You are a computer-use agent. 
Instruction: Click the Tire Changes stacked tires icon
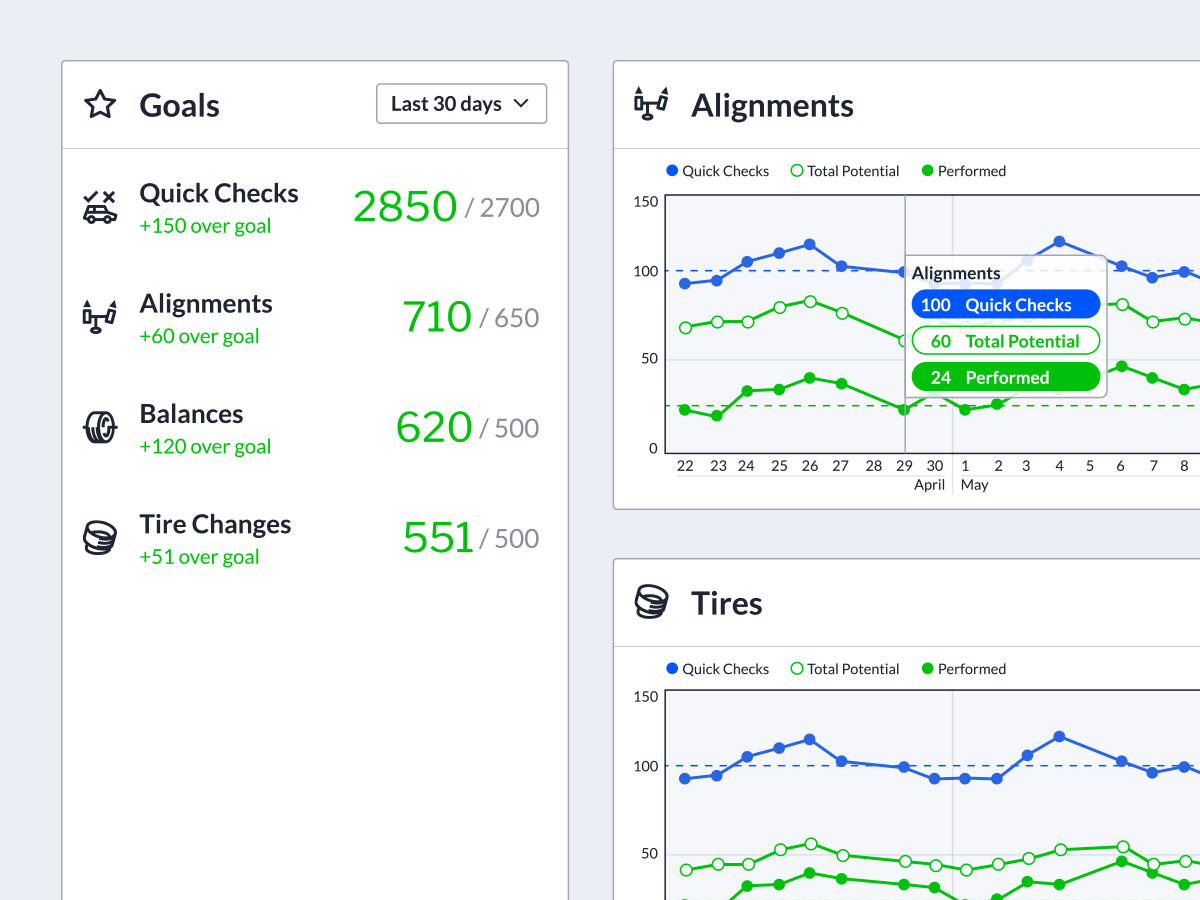pos(100,538)
